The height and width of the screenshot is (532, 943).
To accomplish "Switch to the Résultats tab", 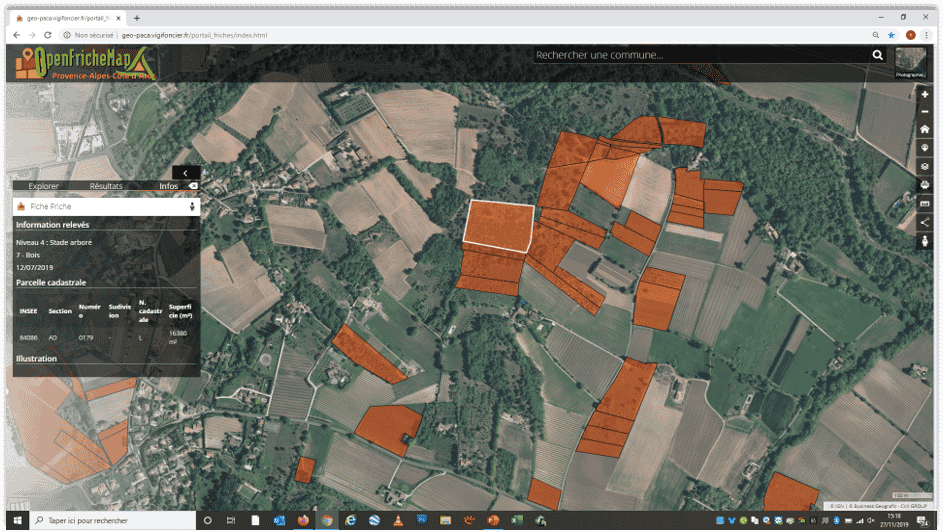I will pos(106,186).
